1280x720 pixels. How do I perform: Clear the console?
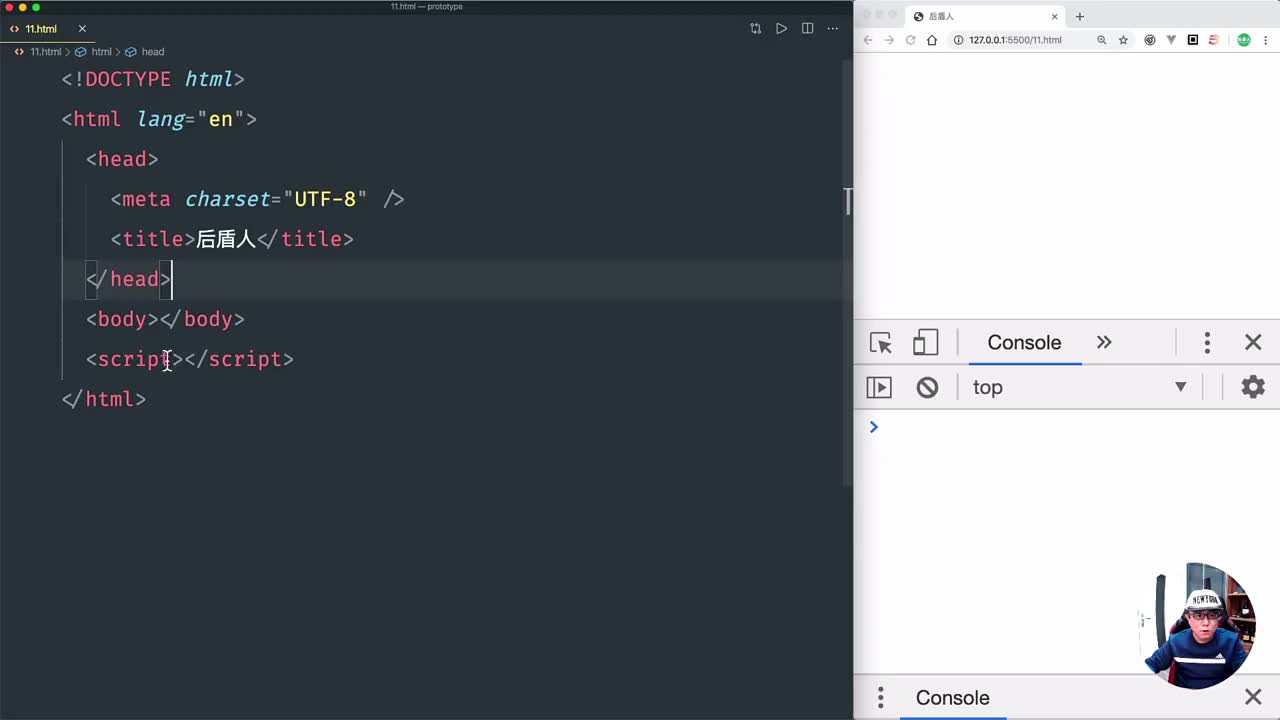pos(927,387)
